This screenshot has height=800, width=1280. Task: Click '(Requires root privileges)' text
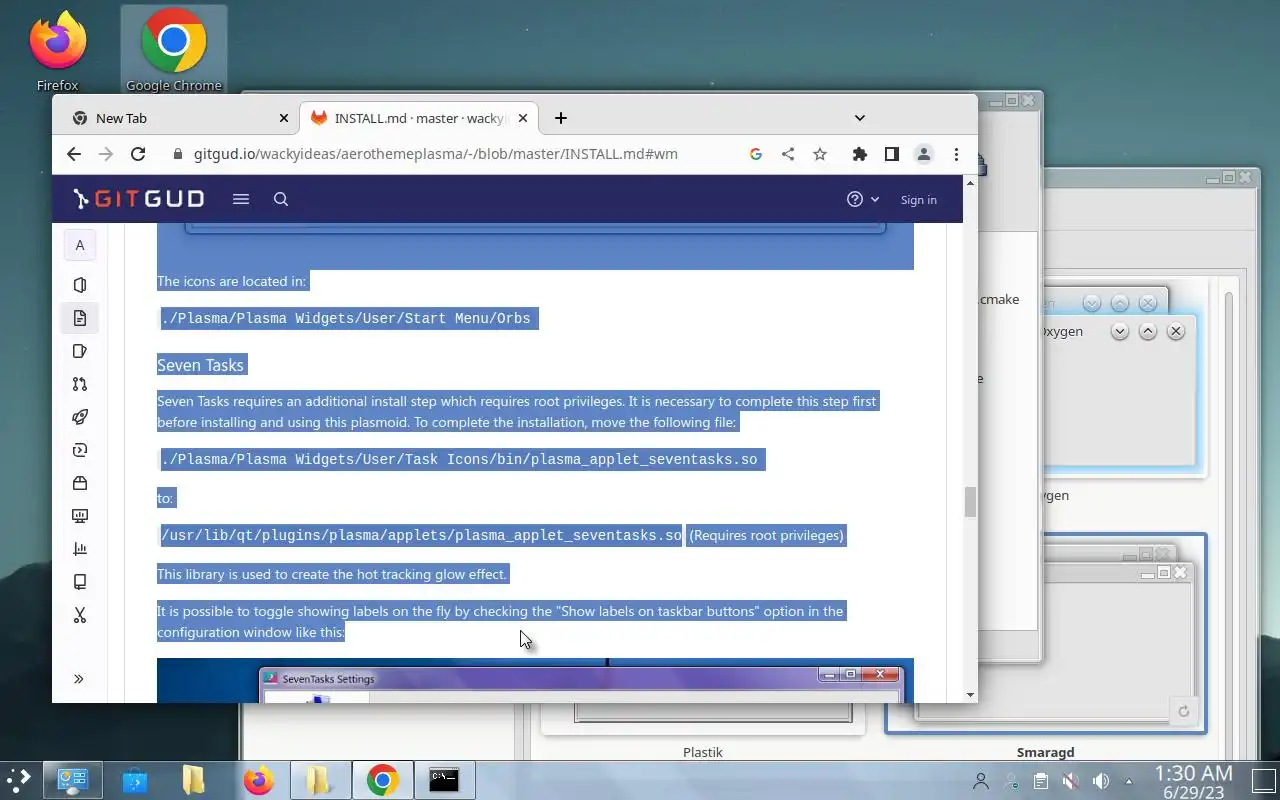766,535
